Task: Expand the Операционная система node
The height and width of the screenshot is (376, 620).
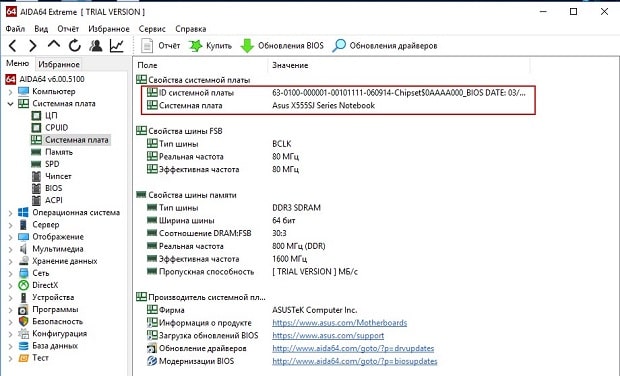Action: [x=11, y=213]
